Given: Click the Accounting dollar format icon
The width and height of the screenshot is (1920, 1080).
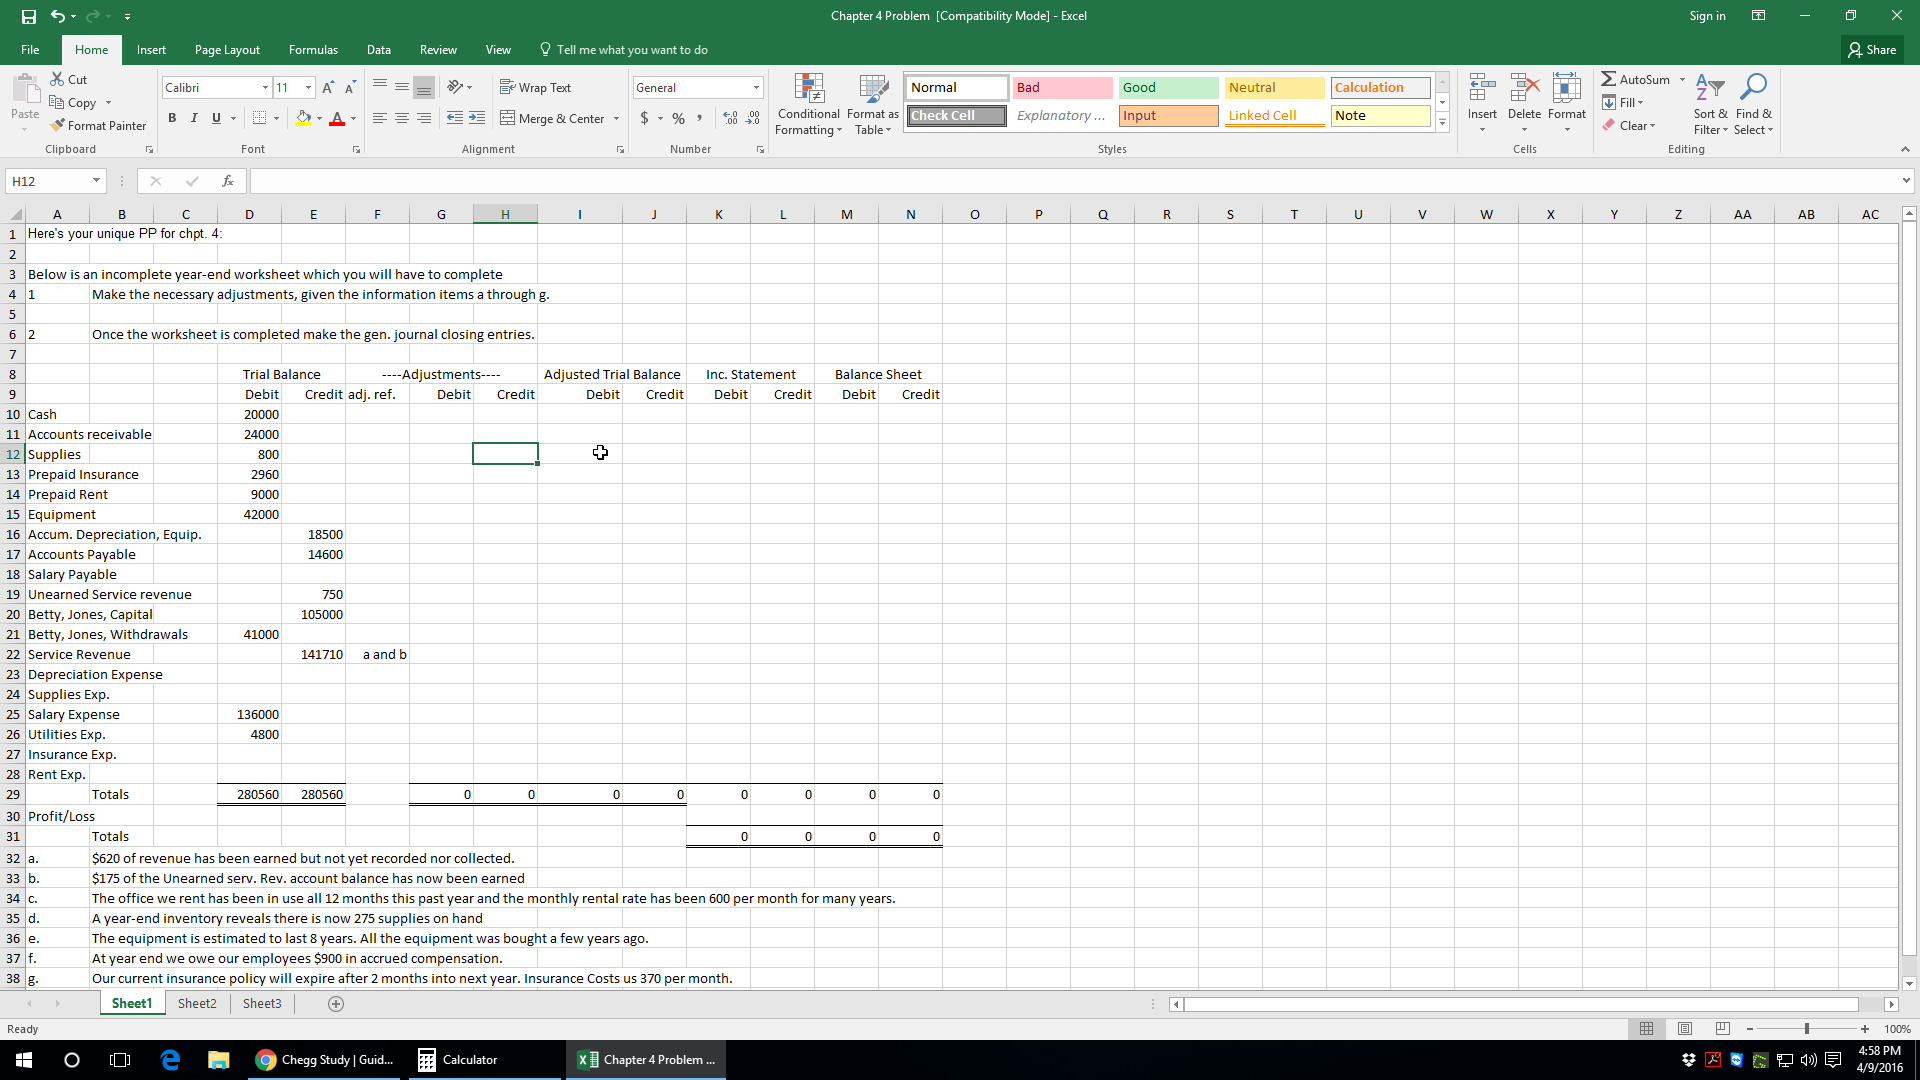Looking at the screenshot, I should pos(645,118).
